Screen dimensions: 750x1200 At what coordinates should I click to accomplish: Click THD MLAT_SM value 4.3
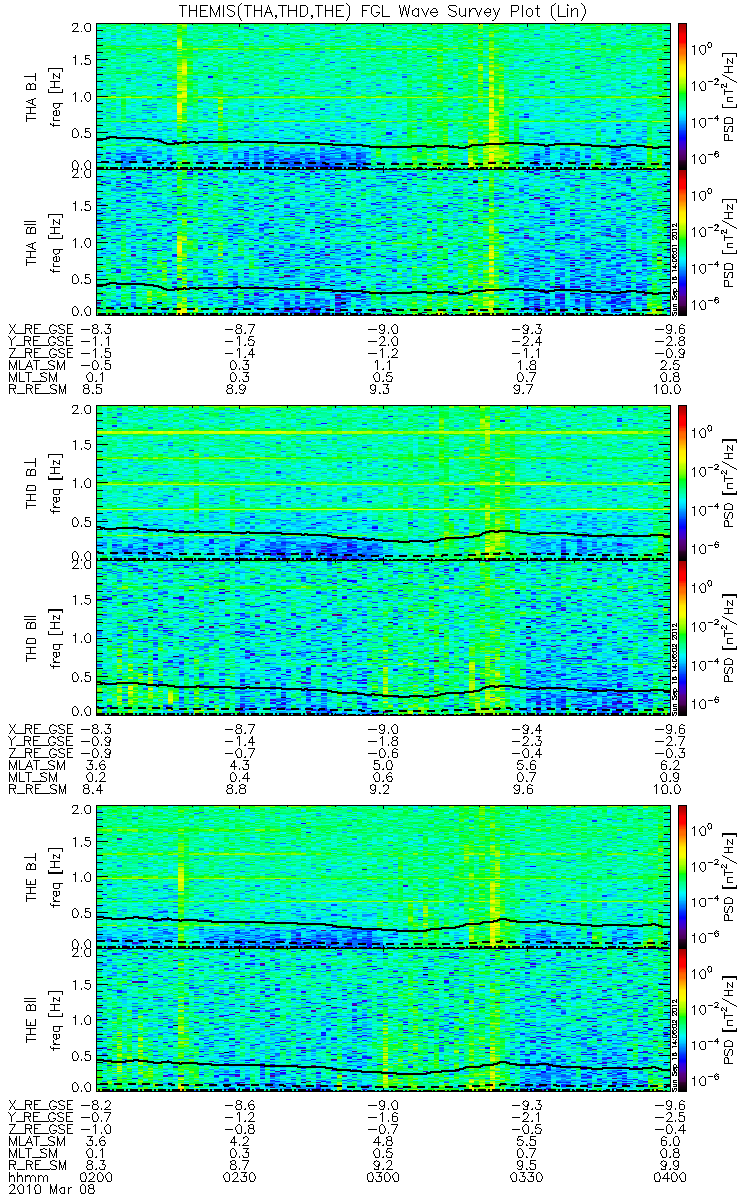click(240, 764)
